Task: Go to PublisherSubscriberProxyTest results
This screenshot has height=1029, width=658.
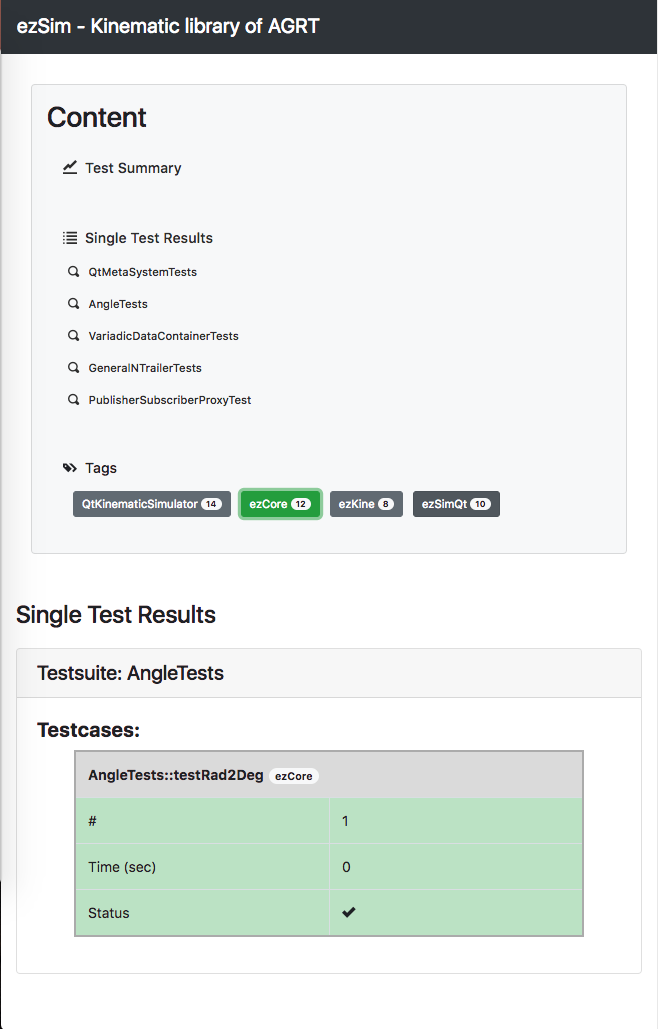Action: coord(170,400)
